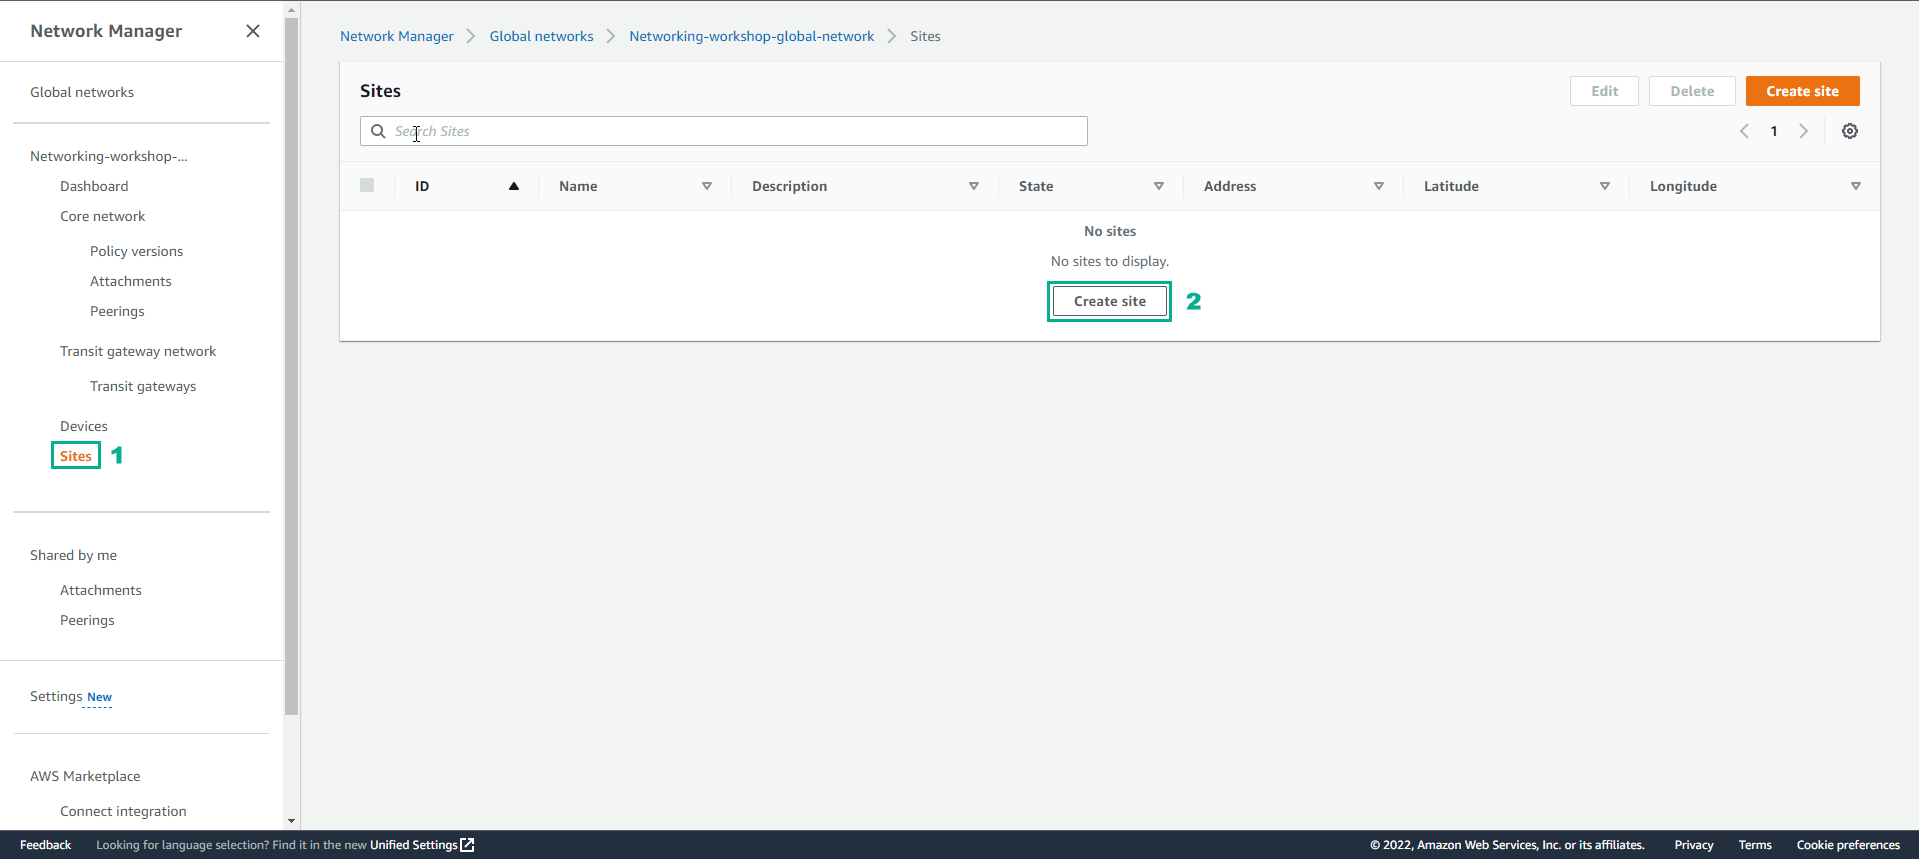Click sidebar scrollbar thumb
This screenshot has width=1919, height=859.
click(x=292, y=366)
